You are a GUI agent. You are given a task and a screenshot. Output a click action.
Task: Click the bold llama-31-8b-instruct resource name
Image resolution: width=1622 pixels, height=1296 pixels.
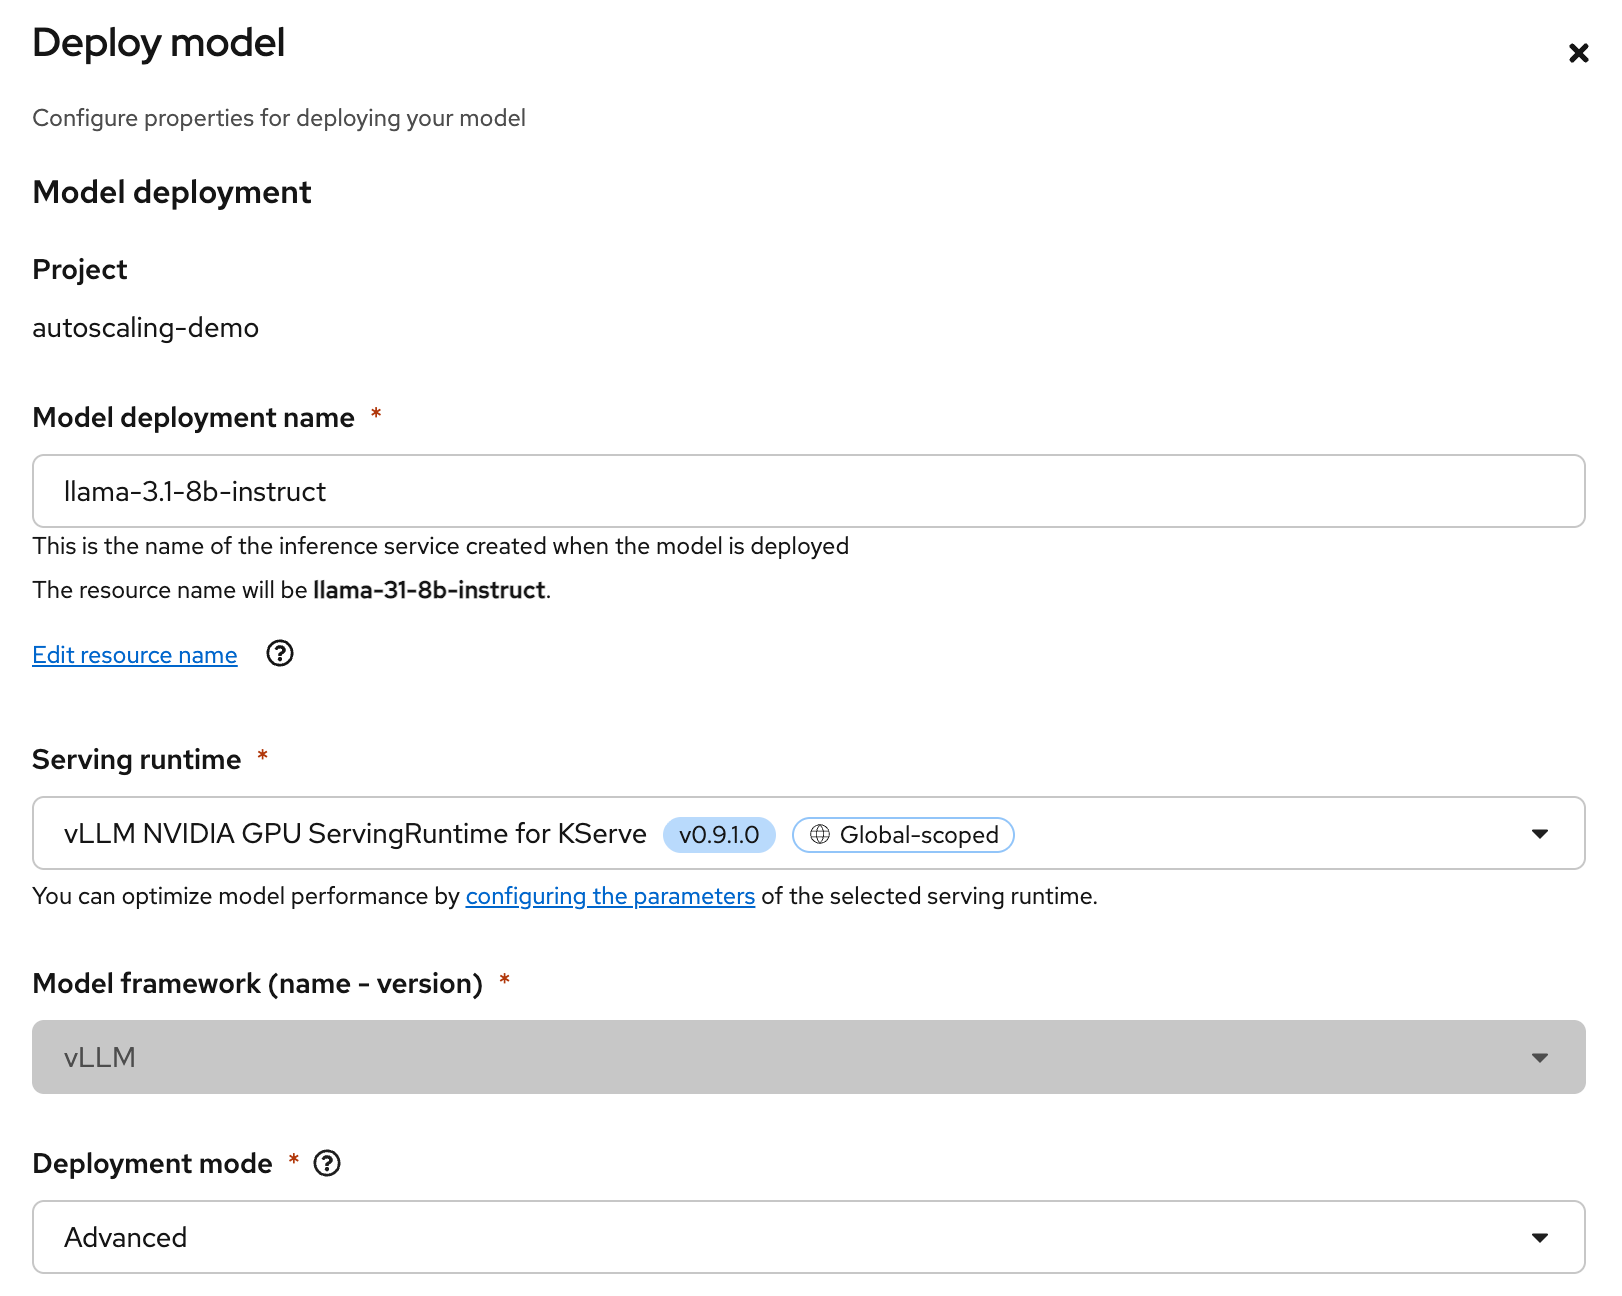[429, 590]
